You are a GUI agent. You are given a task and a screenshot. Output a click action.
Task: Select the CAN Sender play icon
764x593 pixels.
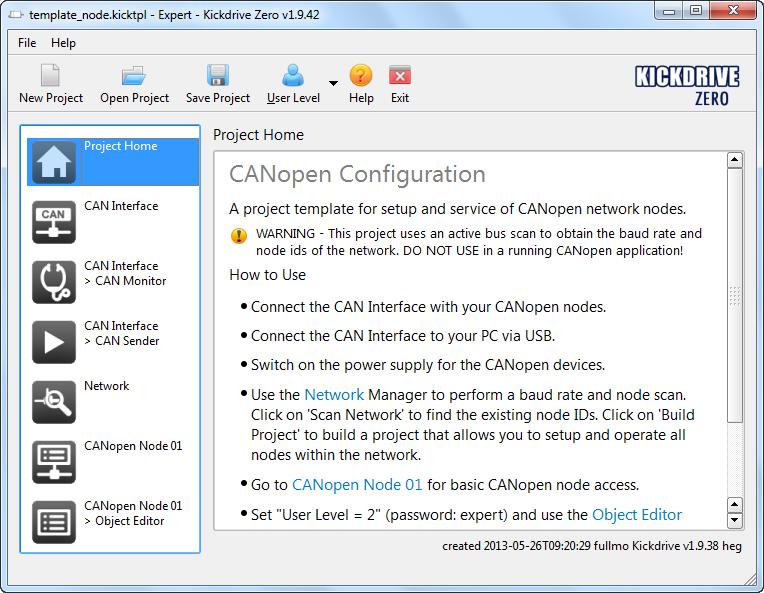pyautogui.click(x=54, y=342)
